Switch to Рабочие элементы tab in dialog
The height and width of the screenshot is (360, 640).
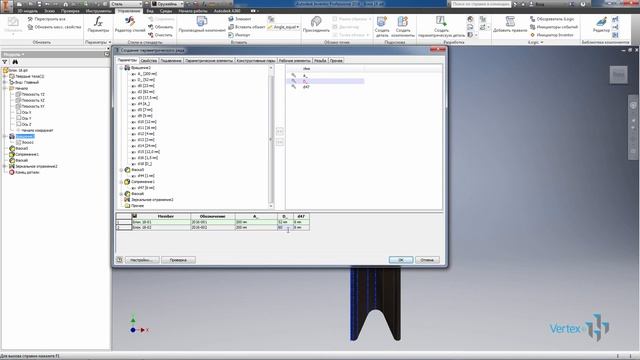click(295, 60)
